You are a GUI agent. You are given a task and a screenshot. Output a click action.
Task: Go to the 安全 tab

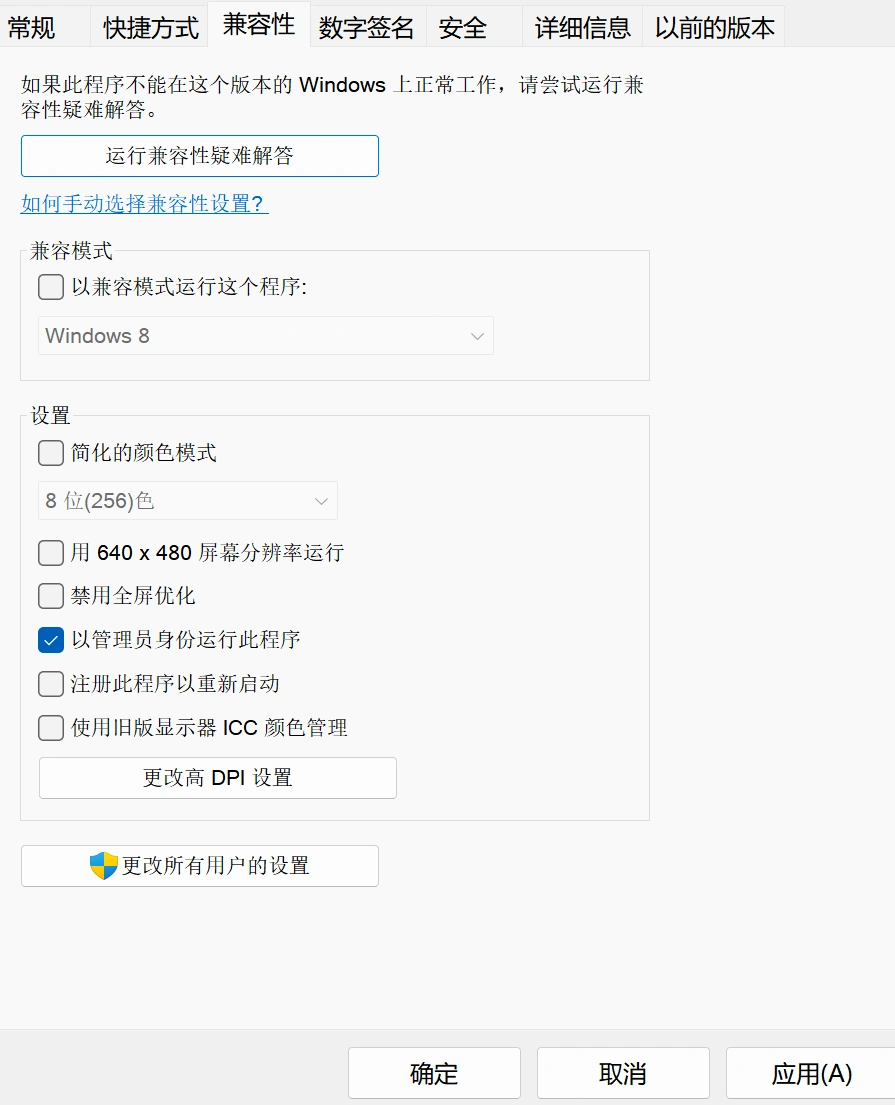pos(462,28)
